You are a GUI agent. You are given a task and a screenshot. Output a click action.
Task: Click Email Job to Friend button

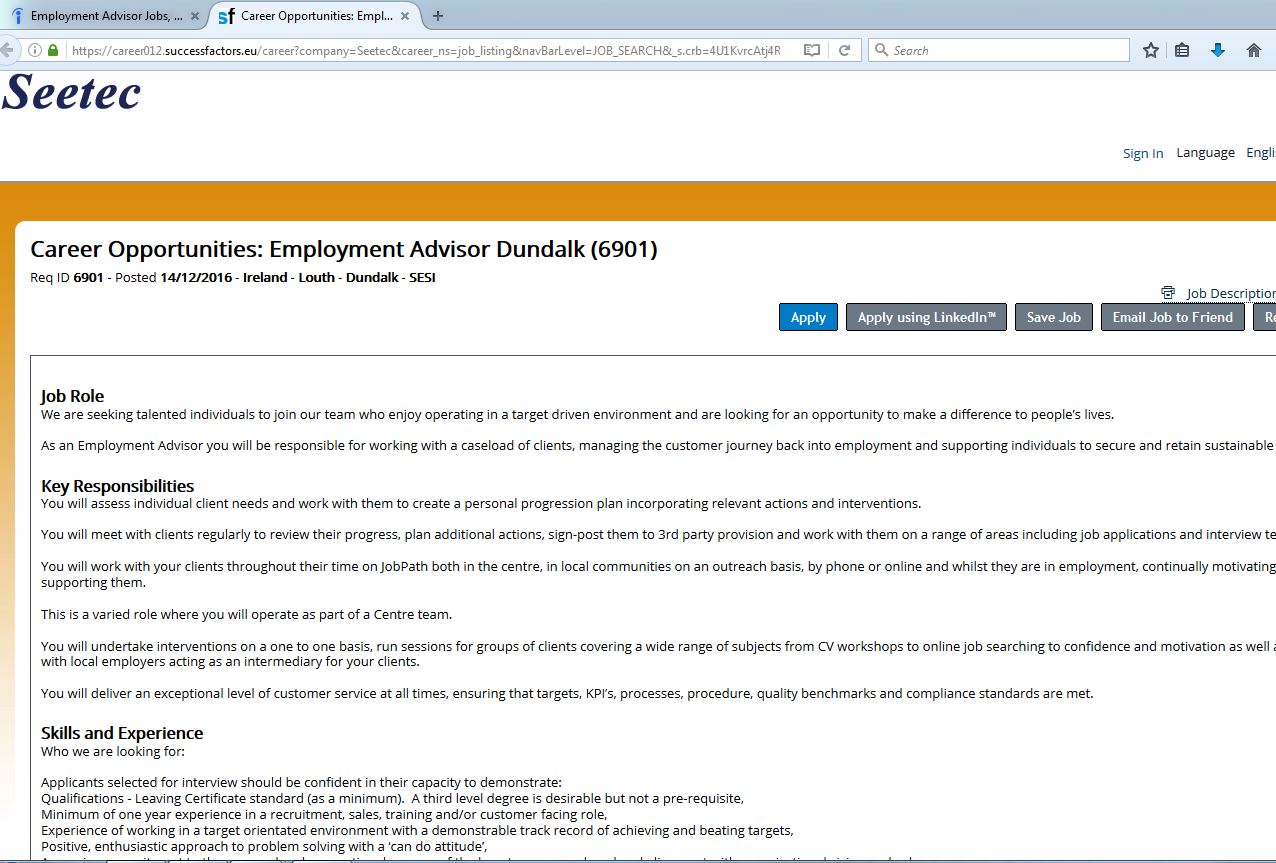point(1172,317)
